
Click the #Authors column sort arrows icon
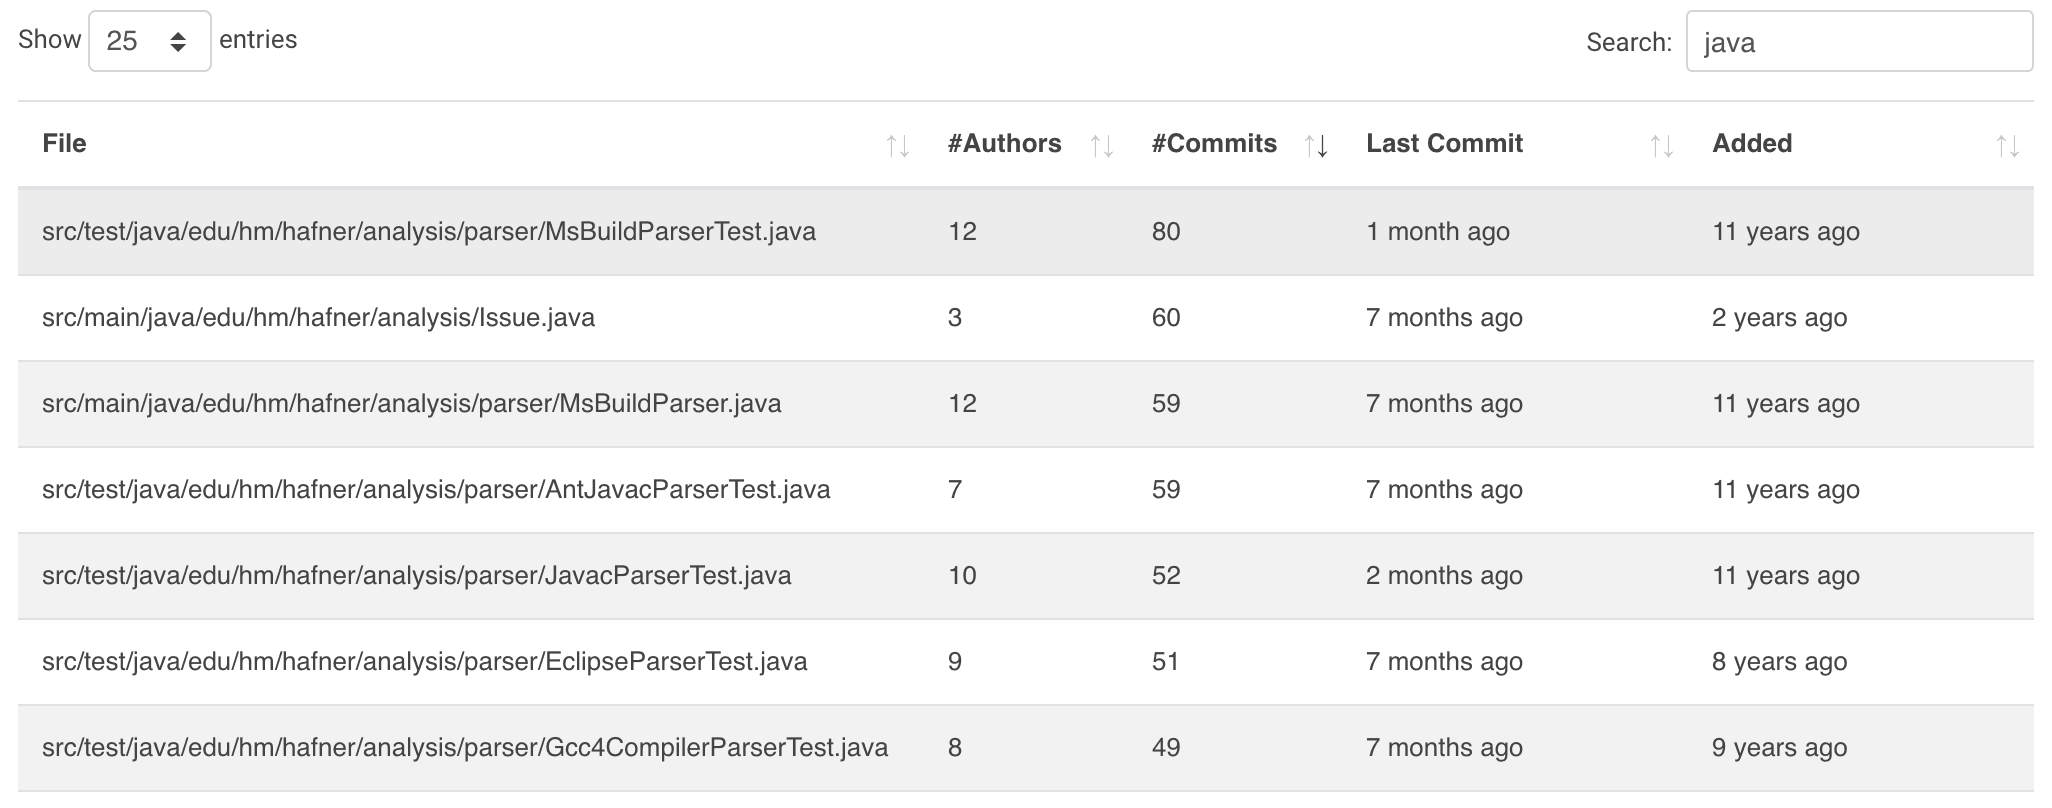tap(1101, 146)
